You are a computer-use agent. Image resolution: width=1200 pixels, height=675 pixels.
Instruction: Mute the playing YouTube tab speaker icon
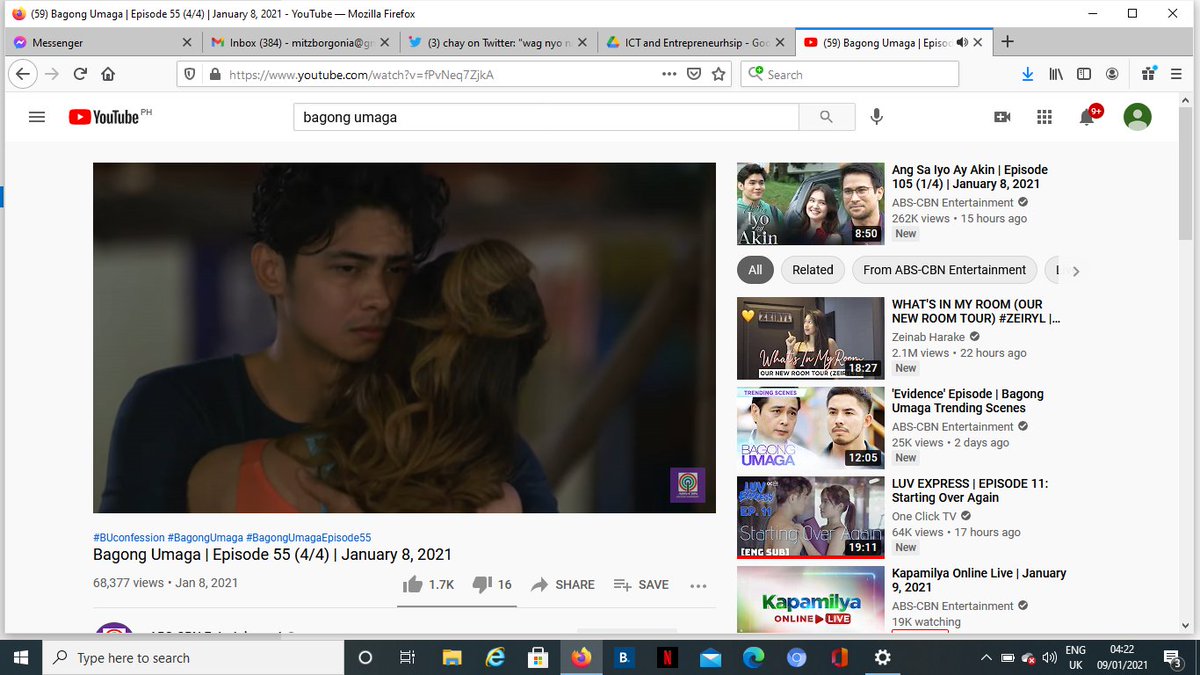(x=962, y=43)
